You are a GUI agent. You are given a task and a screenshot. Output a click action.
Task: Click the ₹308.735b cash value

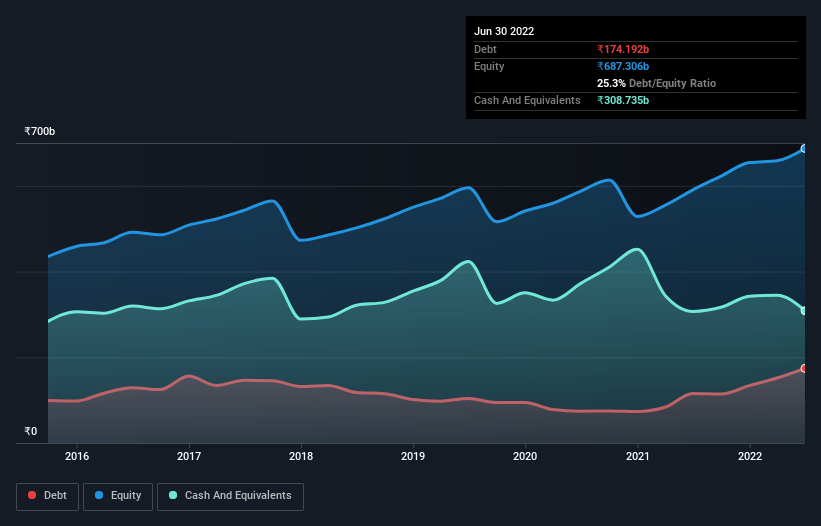pyautogui.click(x=623, y=100)
